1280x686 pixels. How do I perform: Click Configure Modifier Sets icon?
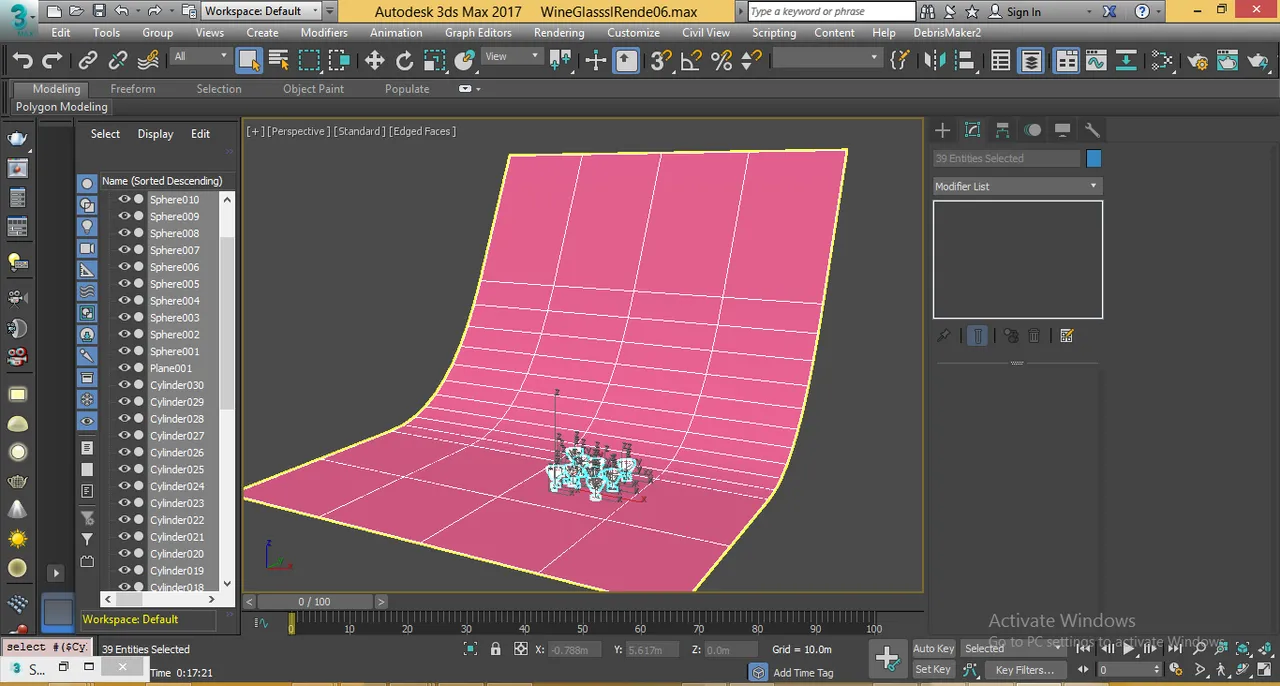click(1066, 336)
